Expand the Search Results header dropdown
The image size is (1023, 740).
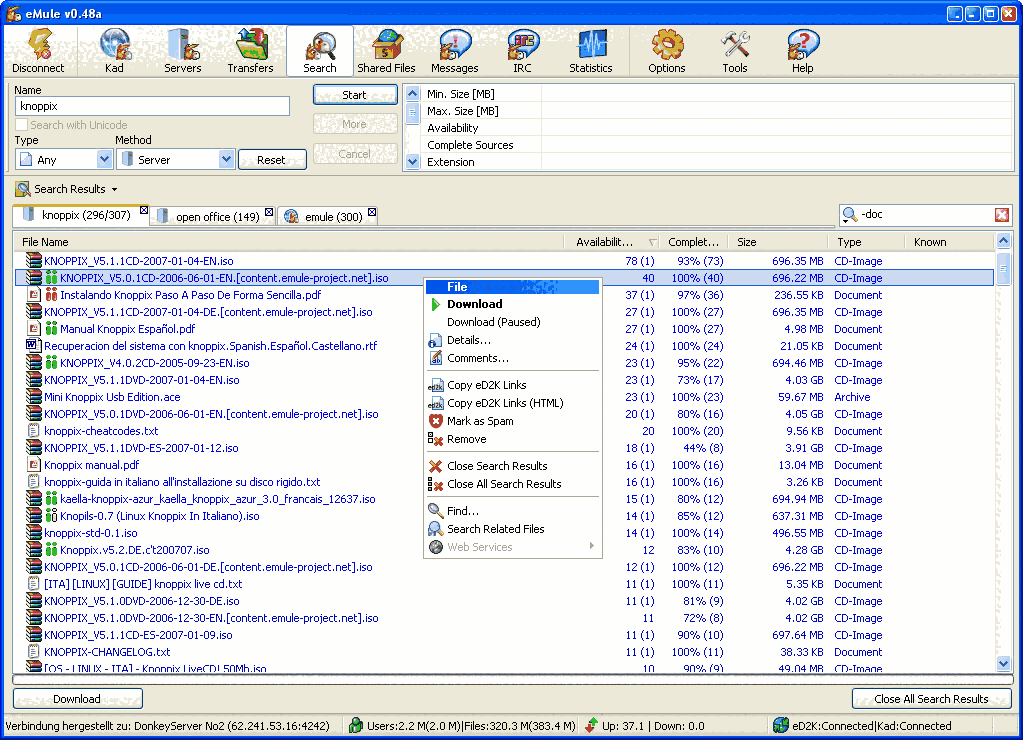[x=113, y=189]
